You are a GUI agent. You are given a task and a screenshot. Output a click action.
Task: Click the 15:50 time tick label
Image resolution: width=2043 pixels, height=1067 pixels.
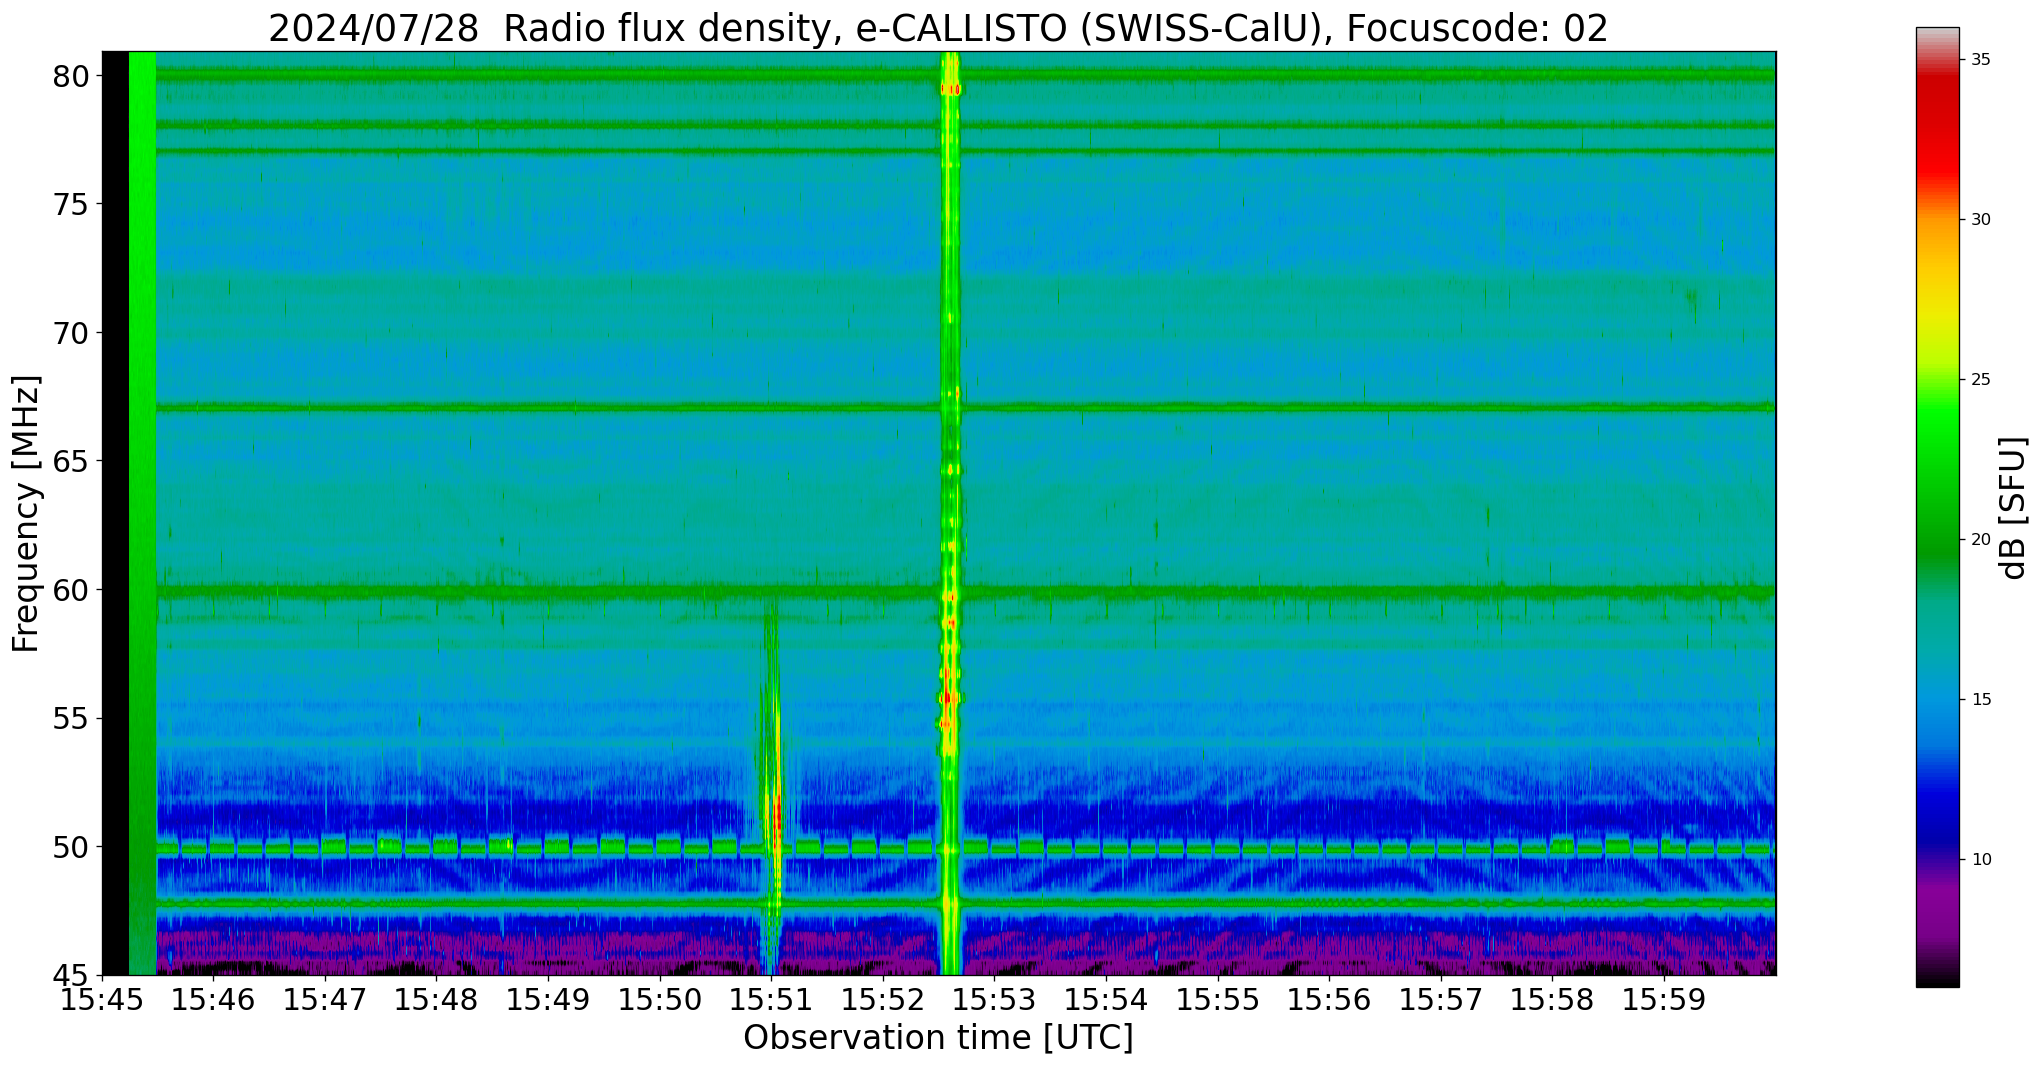660,999
